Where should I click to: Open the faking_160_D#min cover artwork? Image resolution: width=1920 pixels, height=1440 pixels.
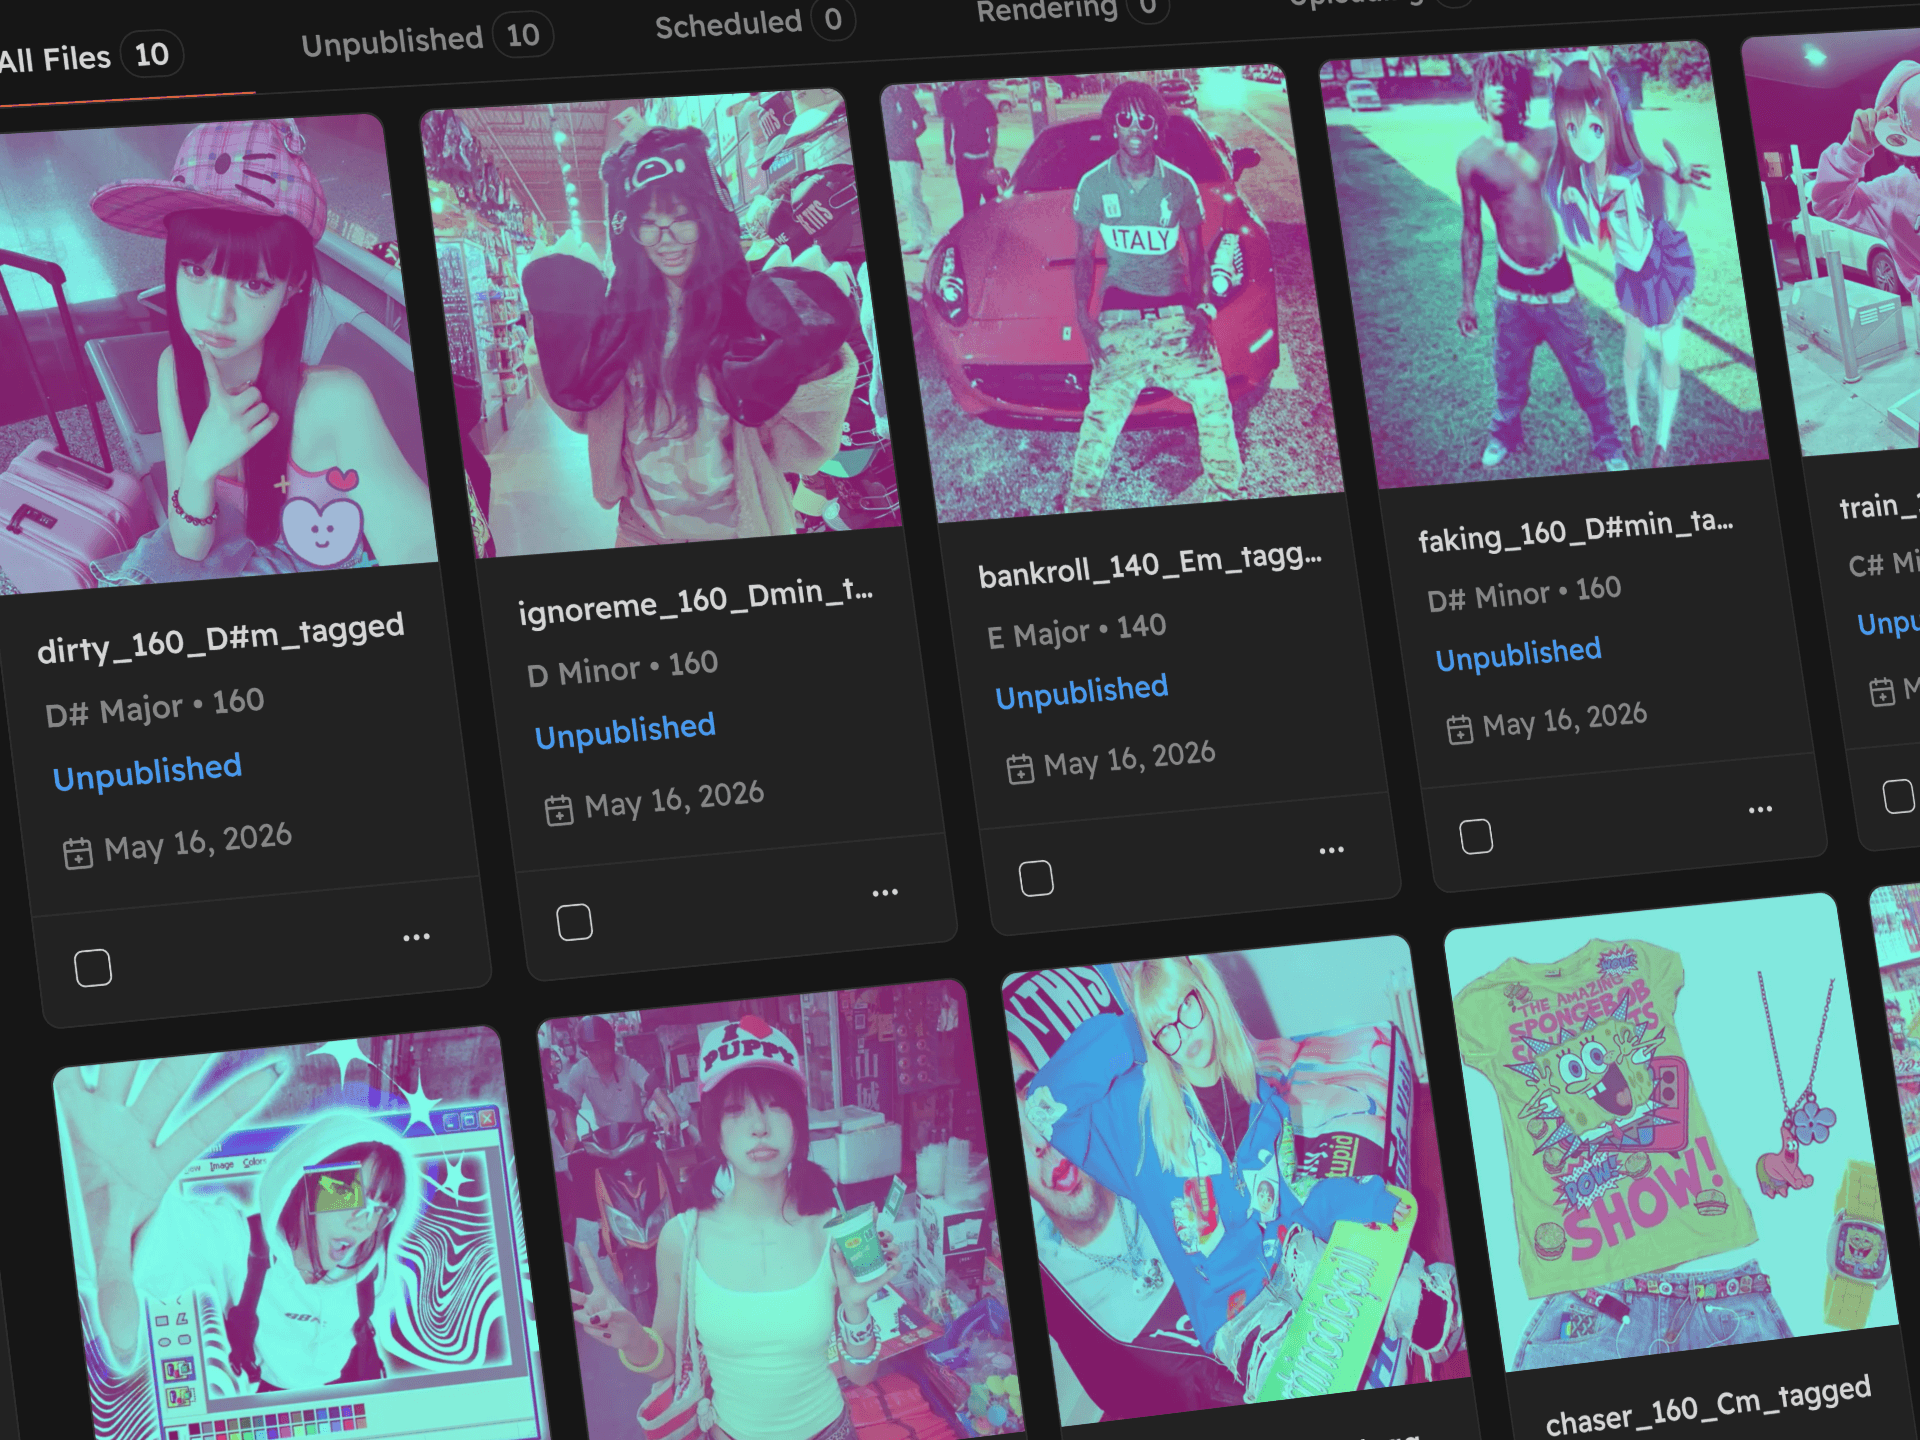pyautogui.click(x=1544, y=265)
